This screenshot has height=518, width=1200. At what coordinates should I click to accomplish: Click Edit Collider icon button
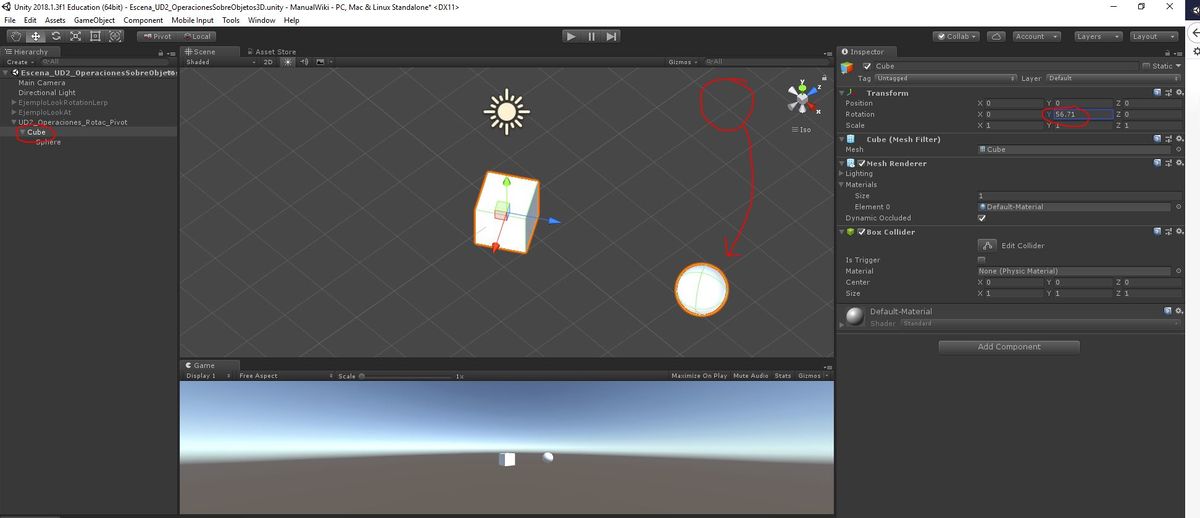point(987,245)
